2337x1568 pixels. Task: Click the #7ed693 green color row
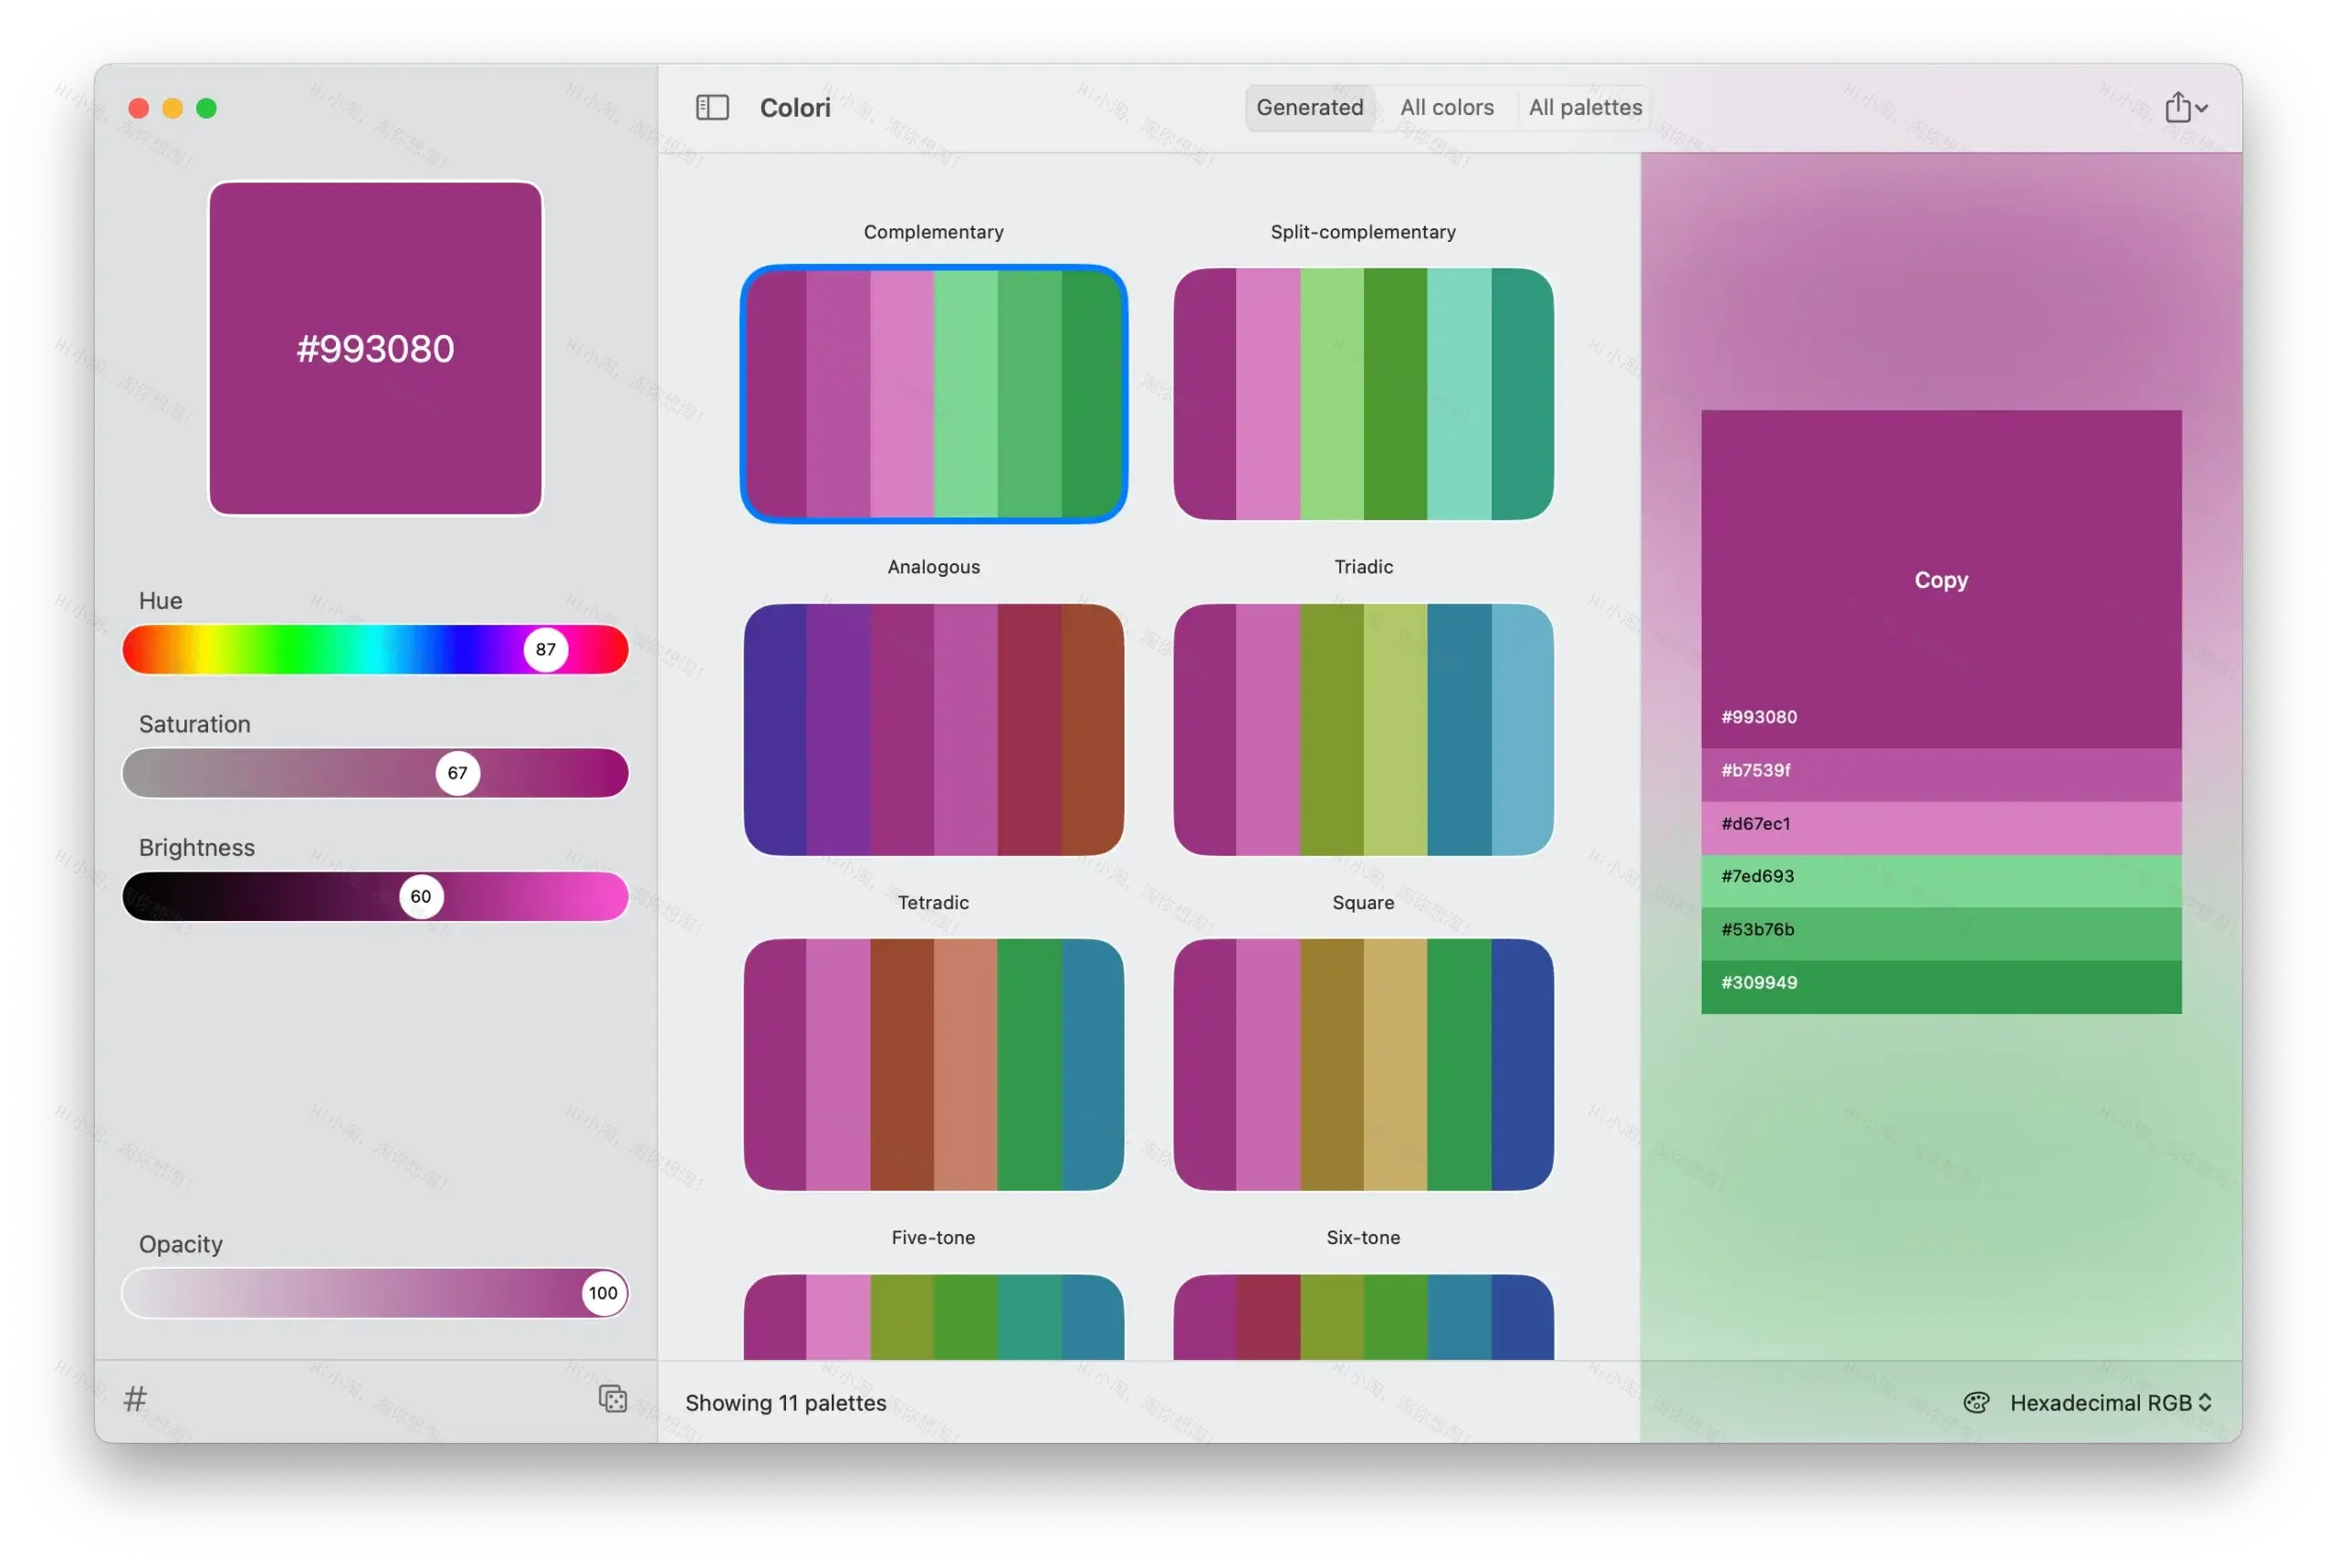pyautogui.click(x=1940, y=876)
